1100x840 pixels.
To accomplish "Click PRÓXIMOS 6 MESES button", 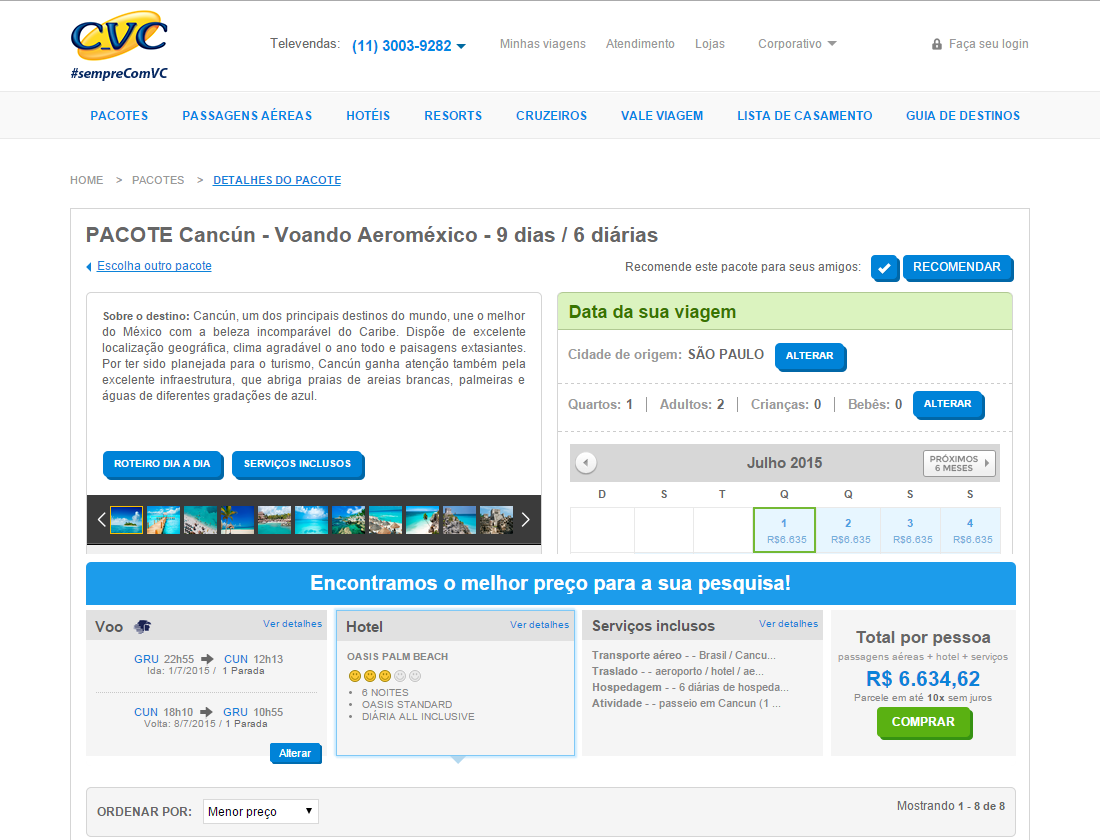I will click(x=959, y=463).
